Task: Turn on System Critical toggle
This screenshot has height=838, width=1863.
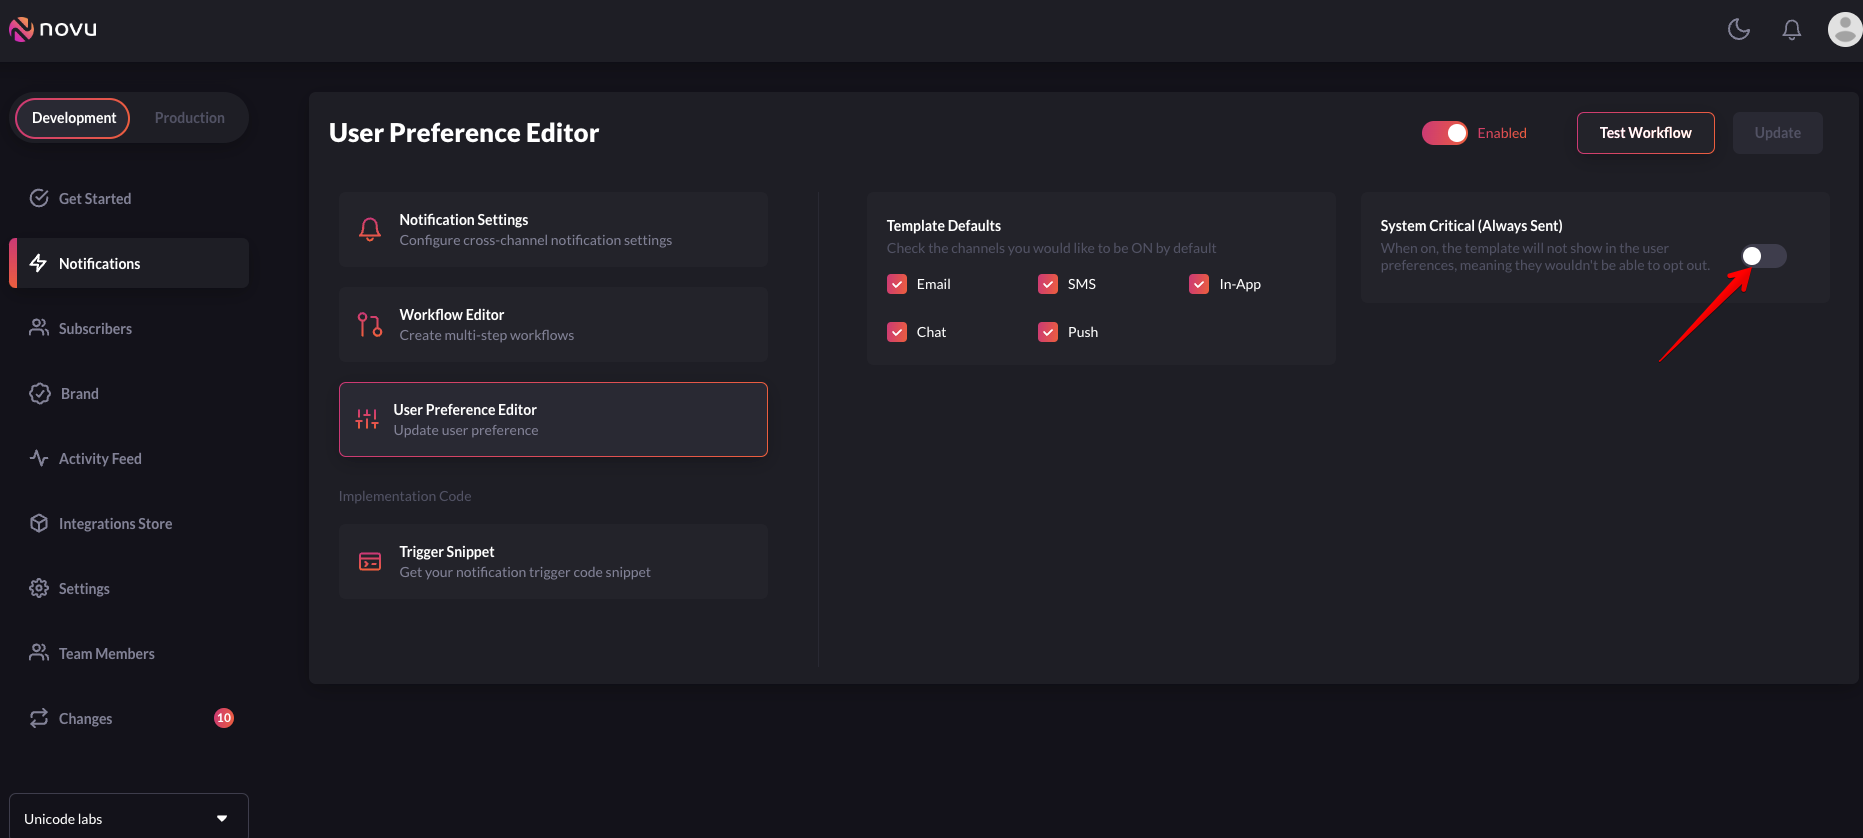Action: click(1763, 256)
